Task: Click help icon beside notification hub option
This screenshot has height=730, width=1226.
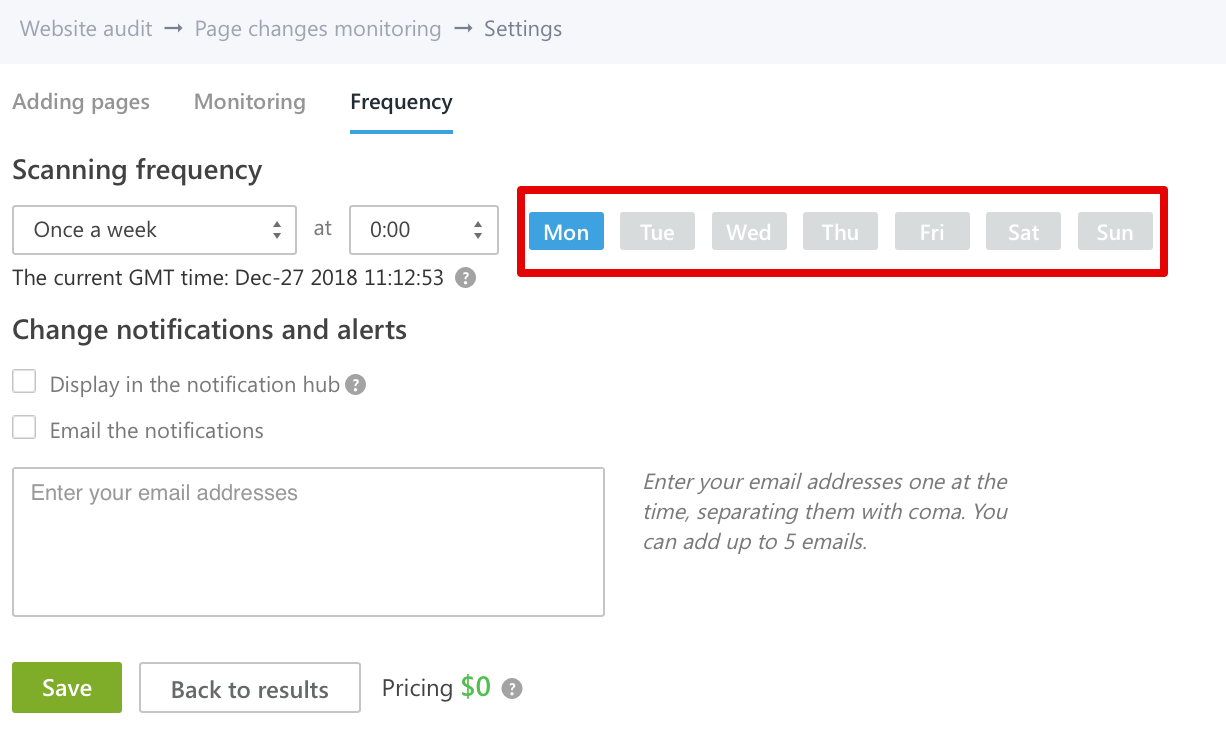Action: tap(355, 385)
